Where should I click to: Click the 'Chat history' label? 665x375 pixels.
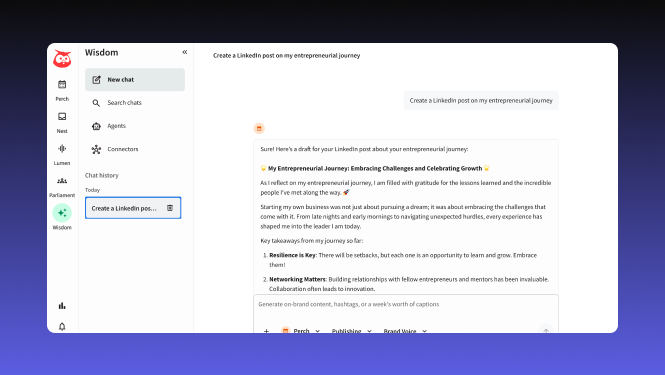click(x=102, y=175)
